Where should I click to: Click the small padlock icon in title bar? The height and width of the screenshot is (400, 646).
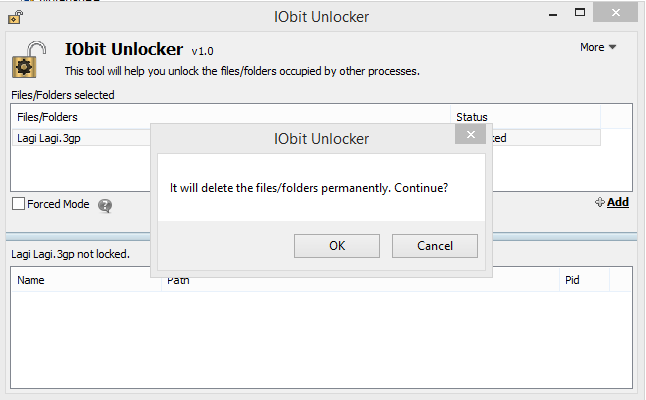(15, 15)
